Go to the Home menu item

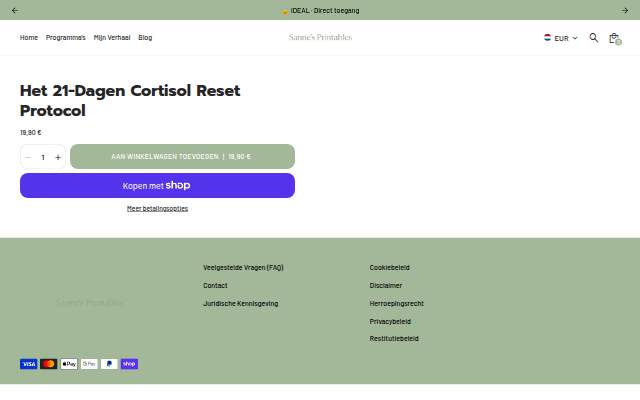click(29, 38)
